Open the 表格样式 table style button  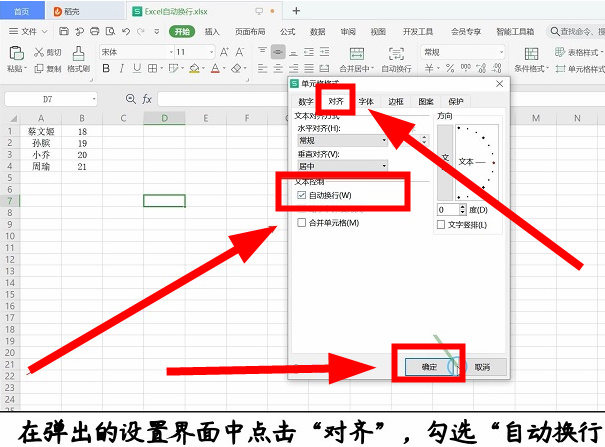[x=578, y=52]
